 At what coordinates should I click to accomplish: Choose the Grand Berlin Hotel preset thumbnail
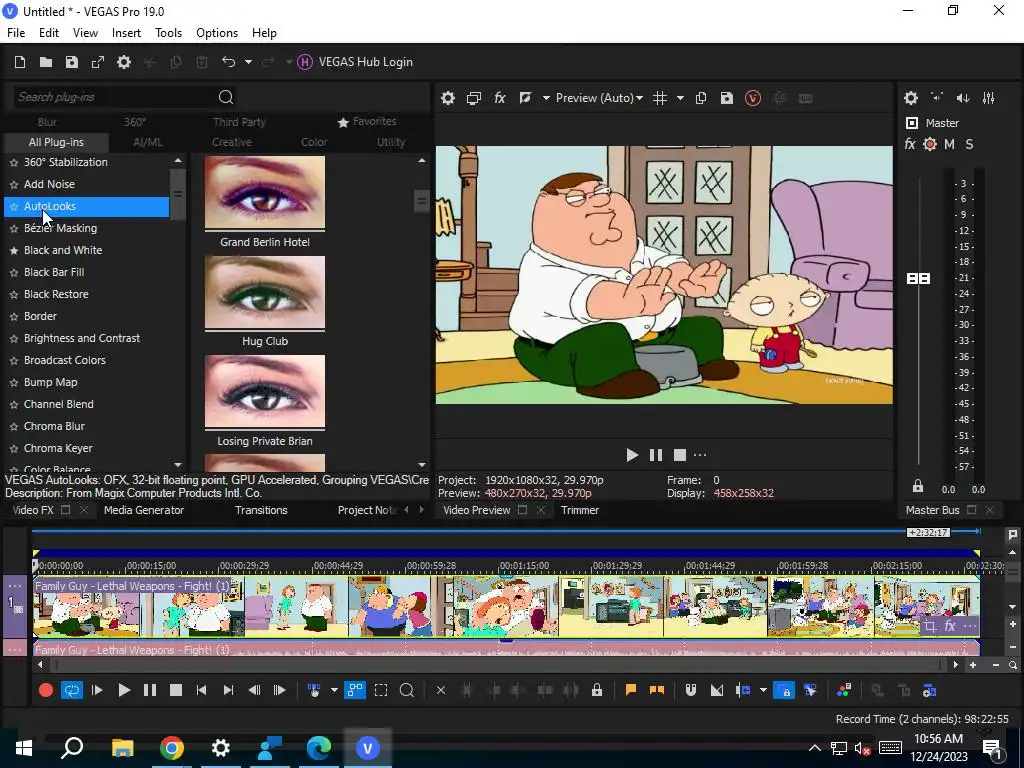click(264, 192)
